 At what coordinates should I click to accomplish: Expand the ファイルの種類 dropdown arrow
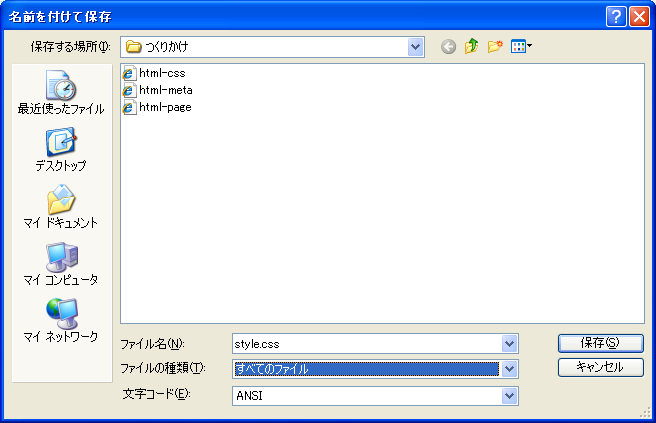[x=509, y=369]
